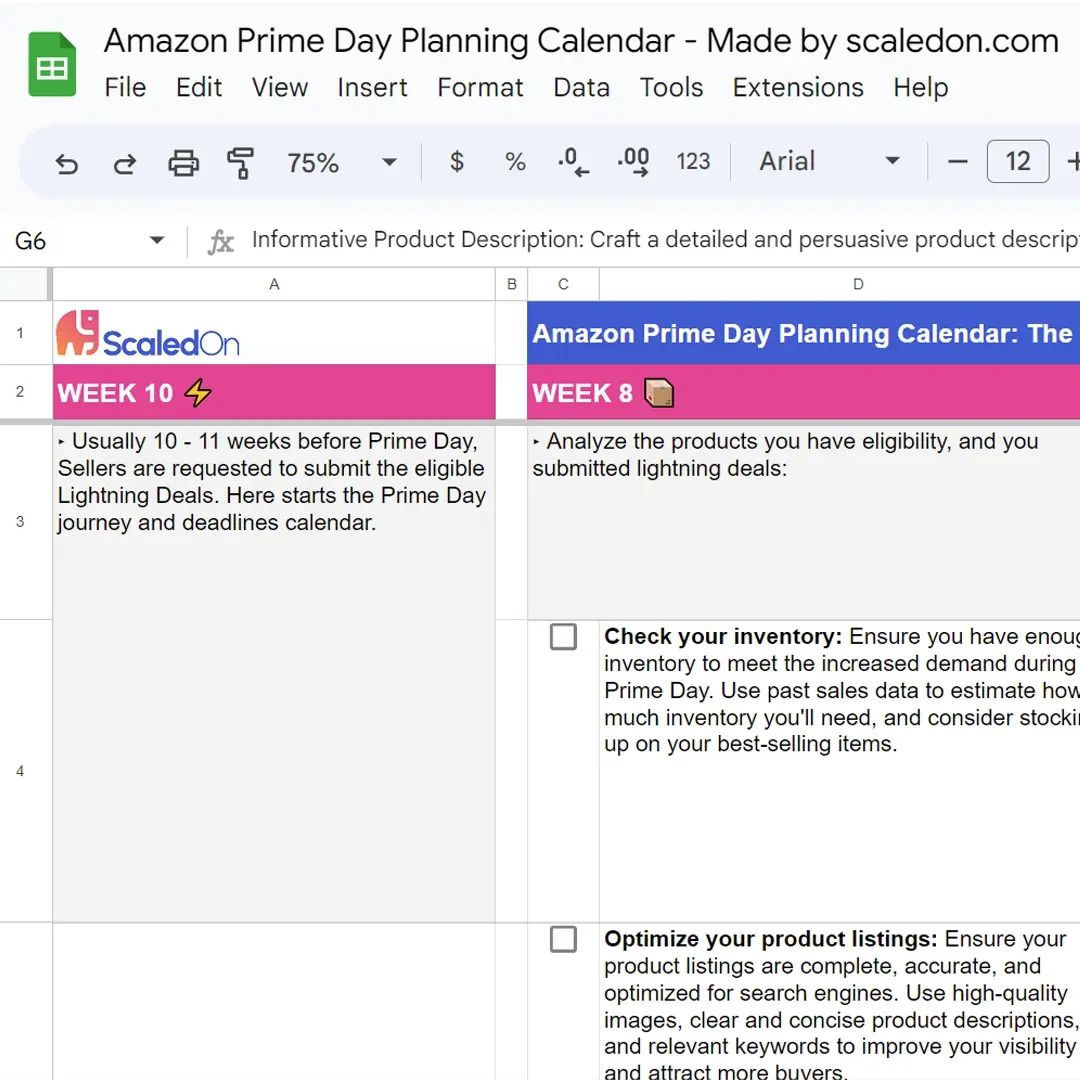Open the Arial font dropdown
This screenshot has width=1080, height=1080.
tap(829, 162)
